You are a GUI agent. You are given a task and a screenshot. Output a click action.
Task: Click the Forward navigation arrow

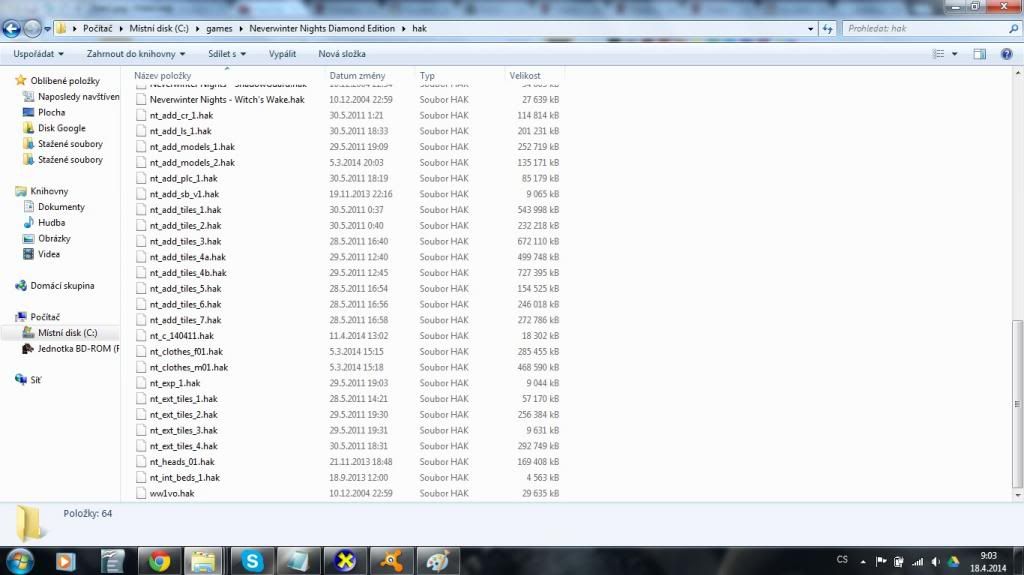[32, 29]
